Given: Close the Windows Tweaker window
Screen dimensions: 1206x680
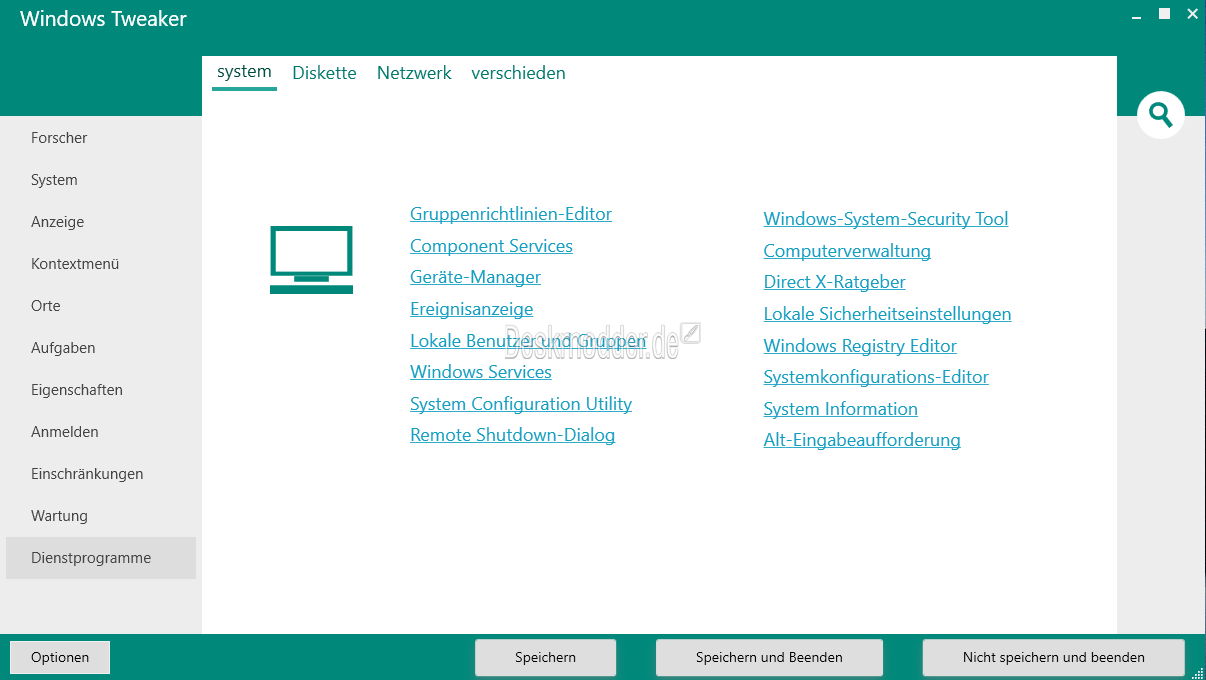Looking at the screenshot, I should (1192, 14).
